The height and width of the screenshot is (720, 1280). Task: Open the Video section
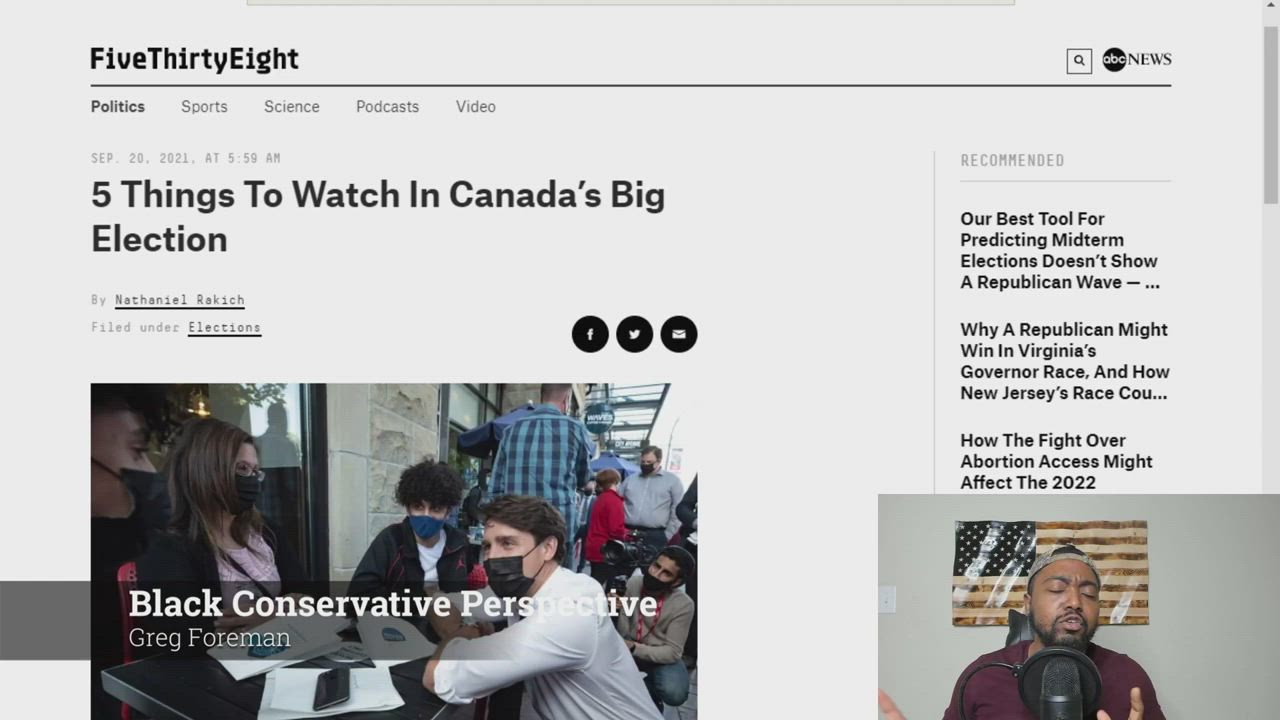(476, 107)
